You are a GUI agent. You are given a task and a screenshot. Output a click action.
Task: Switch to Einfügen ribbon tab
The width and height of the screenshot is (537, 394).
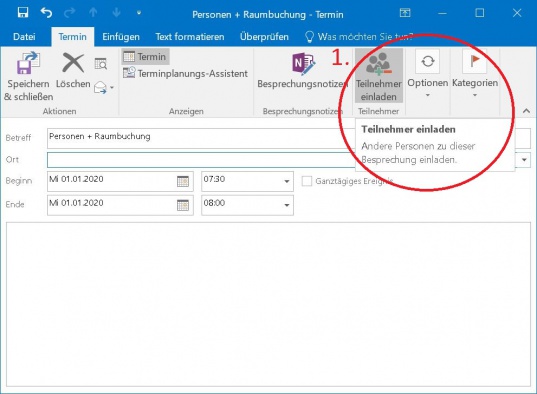[121, 37]
